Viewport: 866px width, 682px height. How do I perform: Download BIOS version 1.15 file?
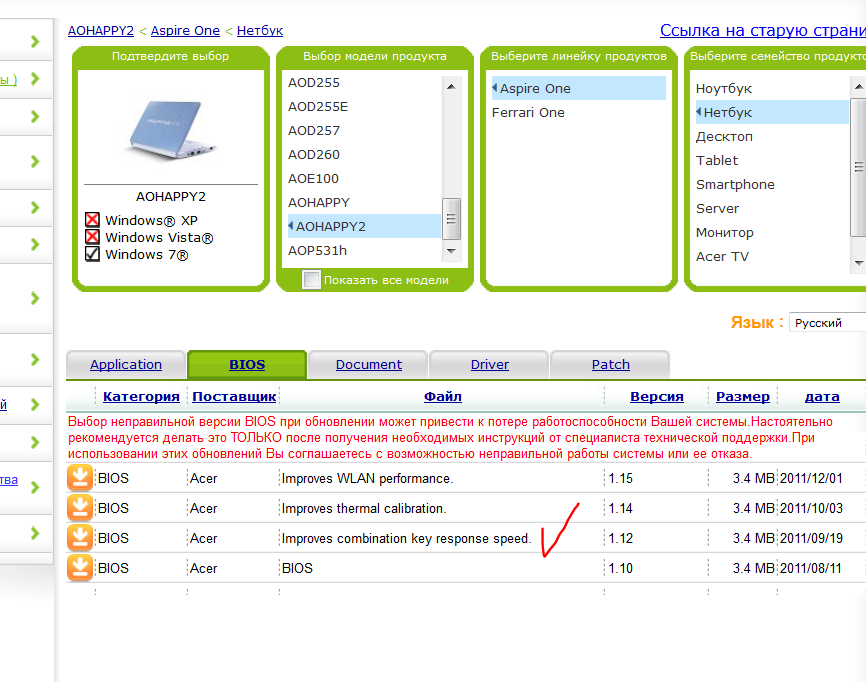click(x=80, y=478)
